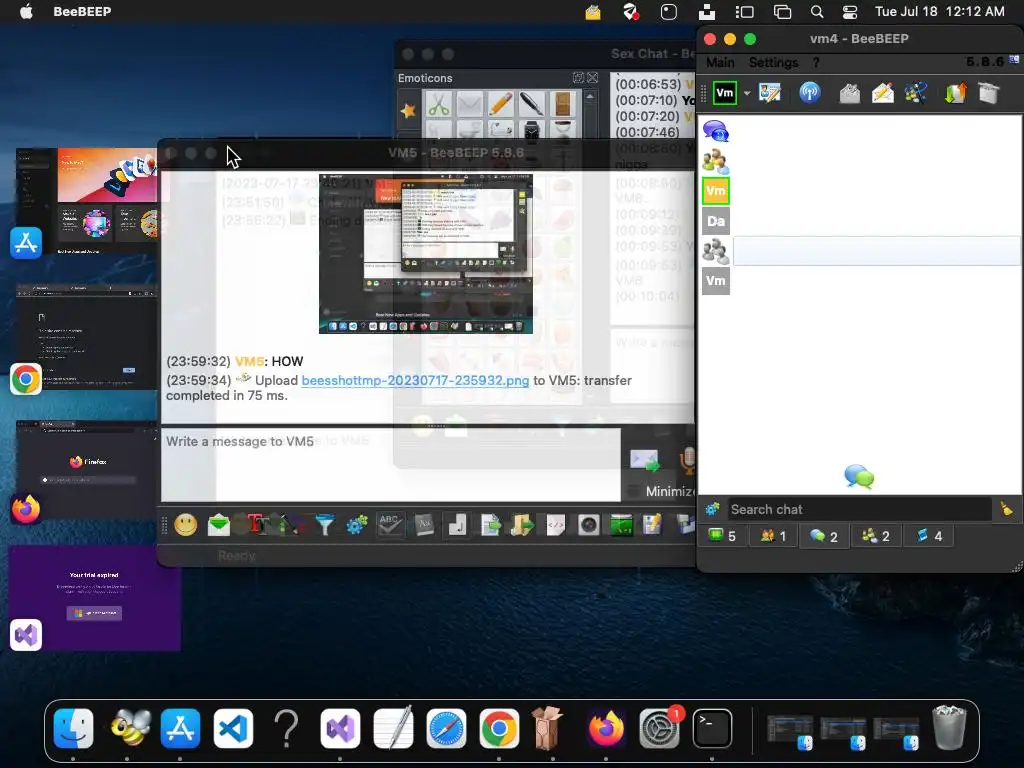Click the Search chat field
This screenshot has height=768, width=1024.
[859, 509]
